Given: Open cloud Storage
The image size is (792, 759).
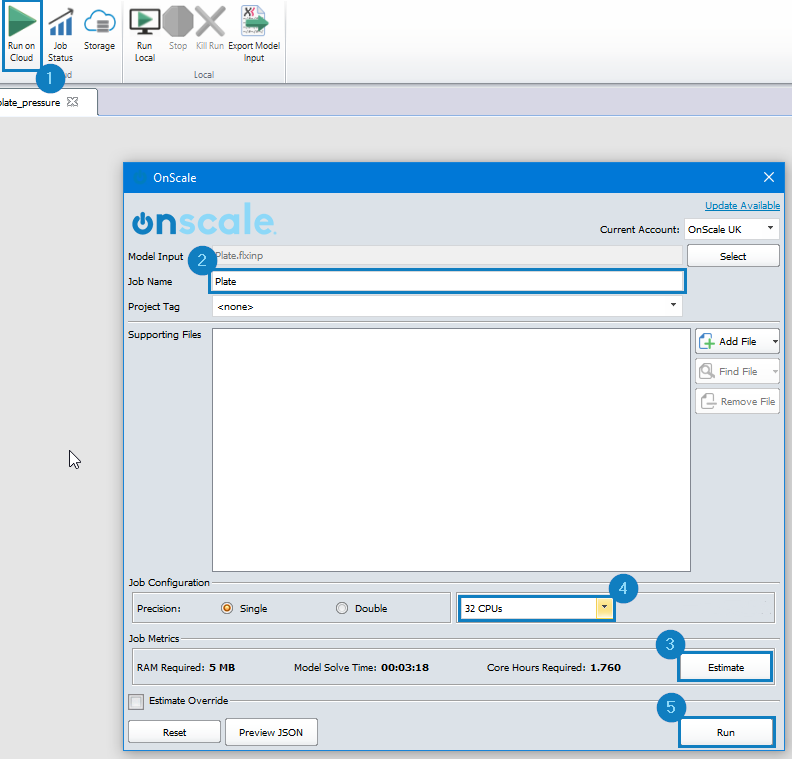Looking at the screenshot, I should [x=100, y=30].
